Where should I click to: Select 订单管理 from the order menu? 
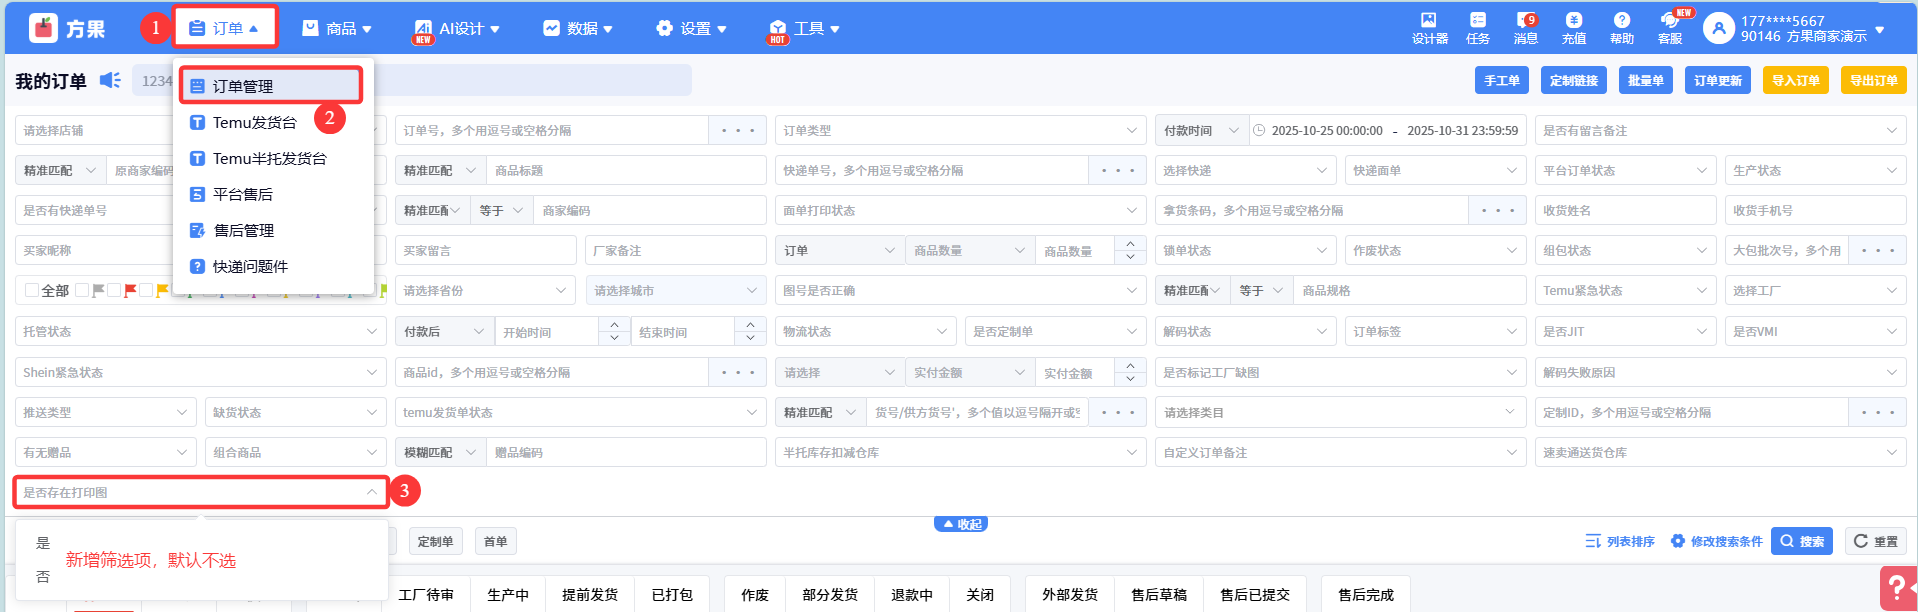click(x=271, y=86)
